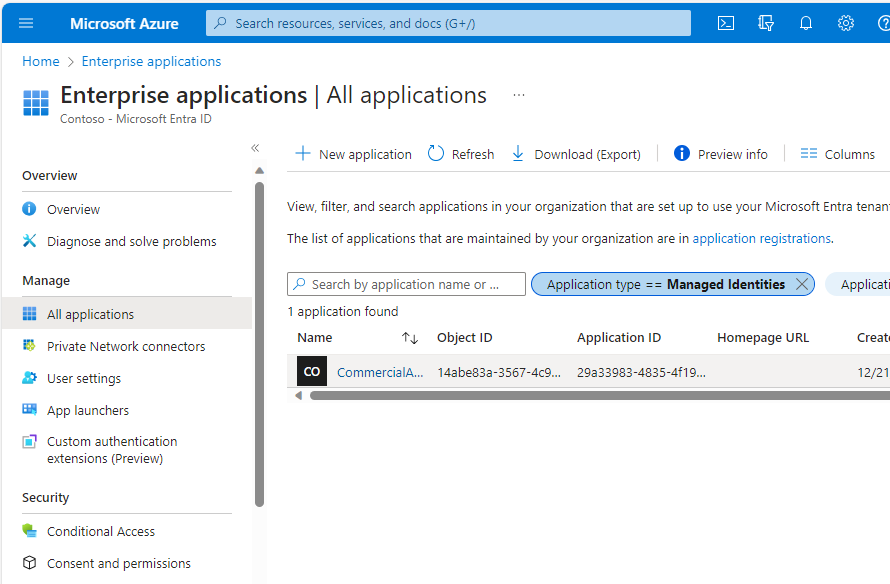Viewport: 890px width, 584px height.
Task: Click the Preview info icon
Action: coord(681,154)
